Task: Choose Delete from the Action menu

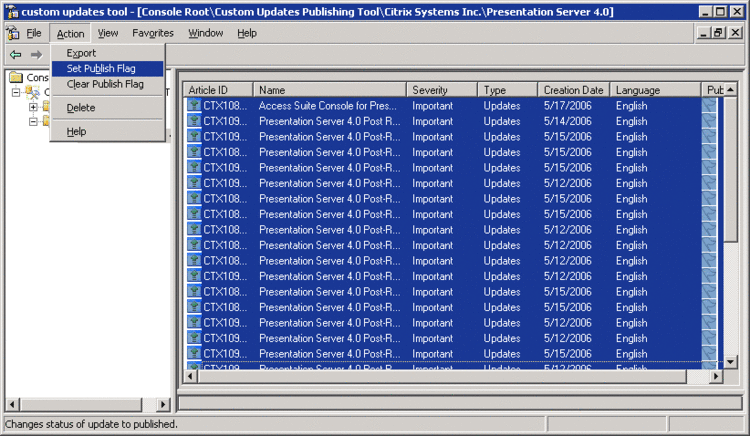Action: point(108,108)
